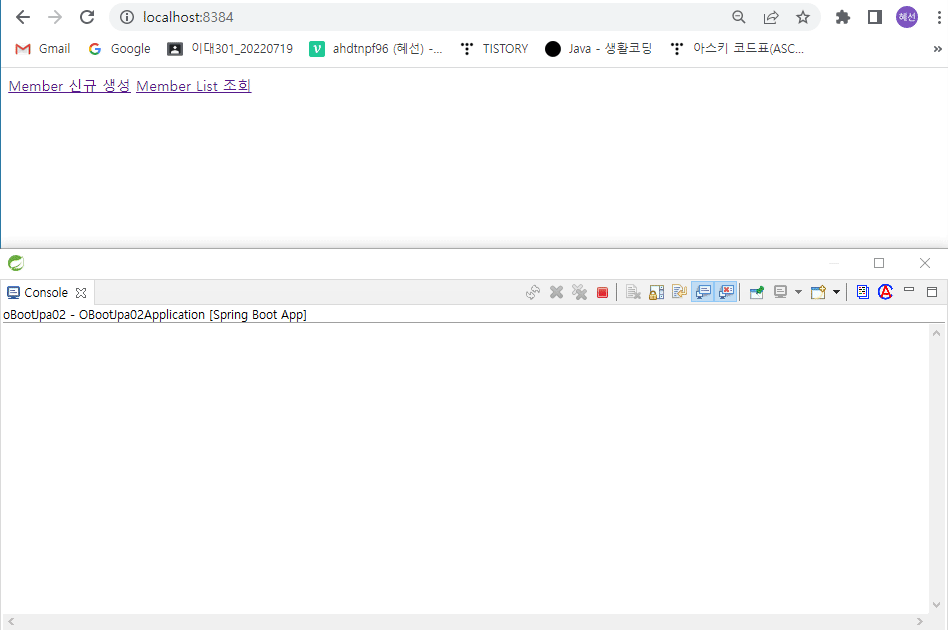Click Open Console icon
The image size is (948, 630).
pos(818,293)
